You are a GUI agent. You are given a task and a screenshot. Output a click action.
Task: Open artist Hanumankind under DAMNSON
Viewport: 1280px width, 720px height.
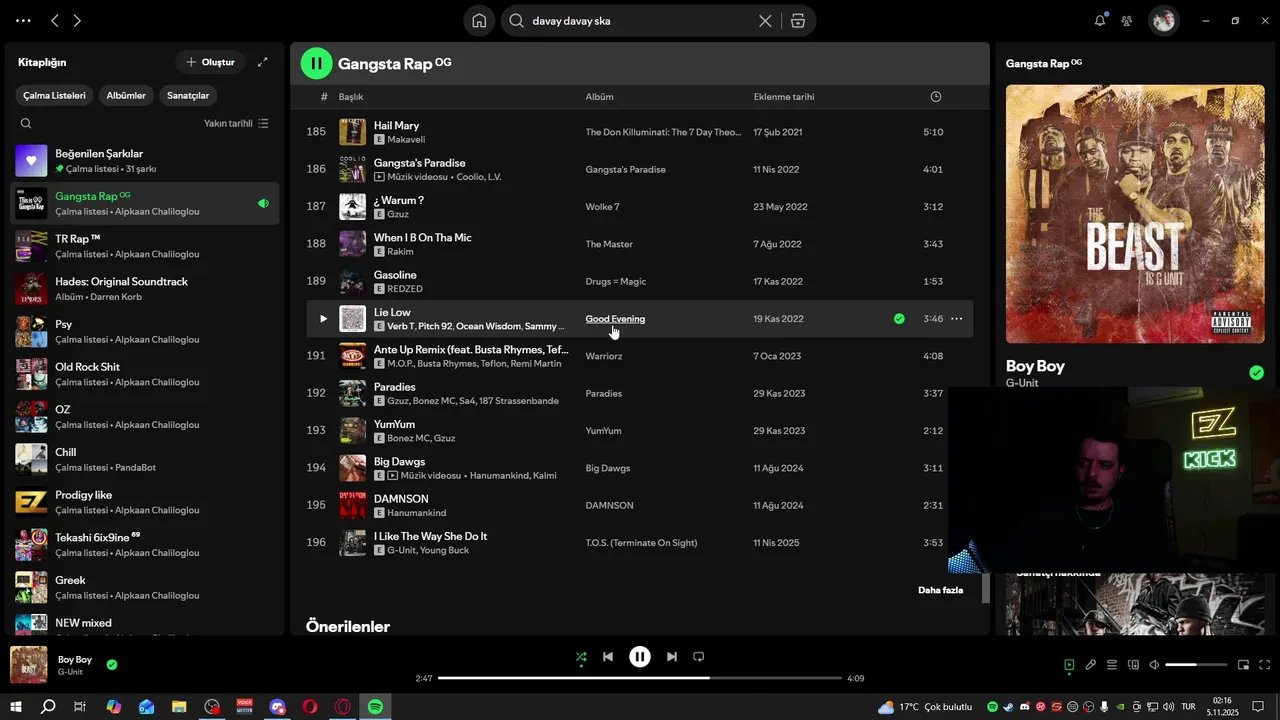(x=417, y=513)
